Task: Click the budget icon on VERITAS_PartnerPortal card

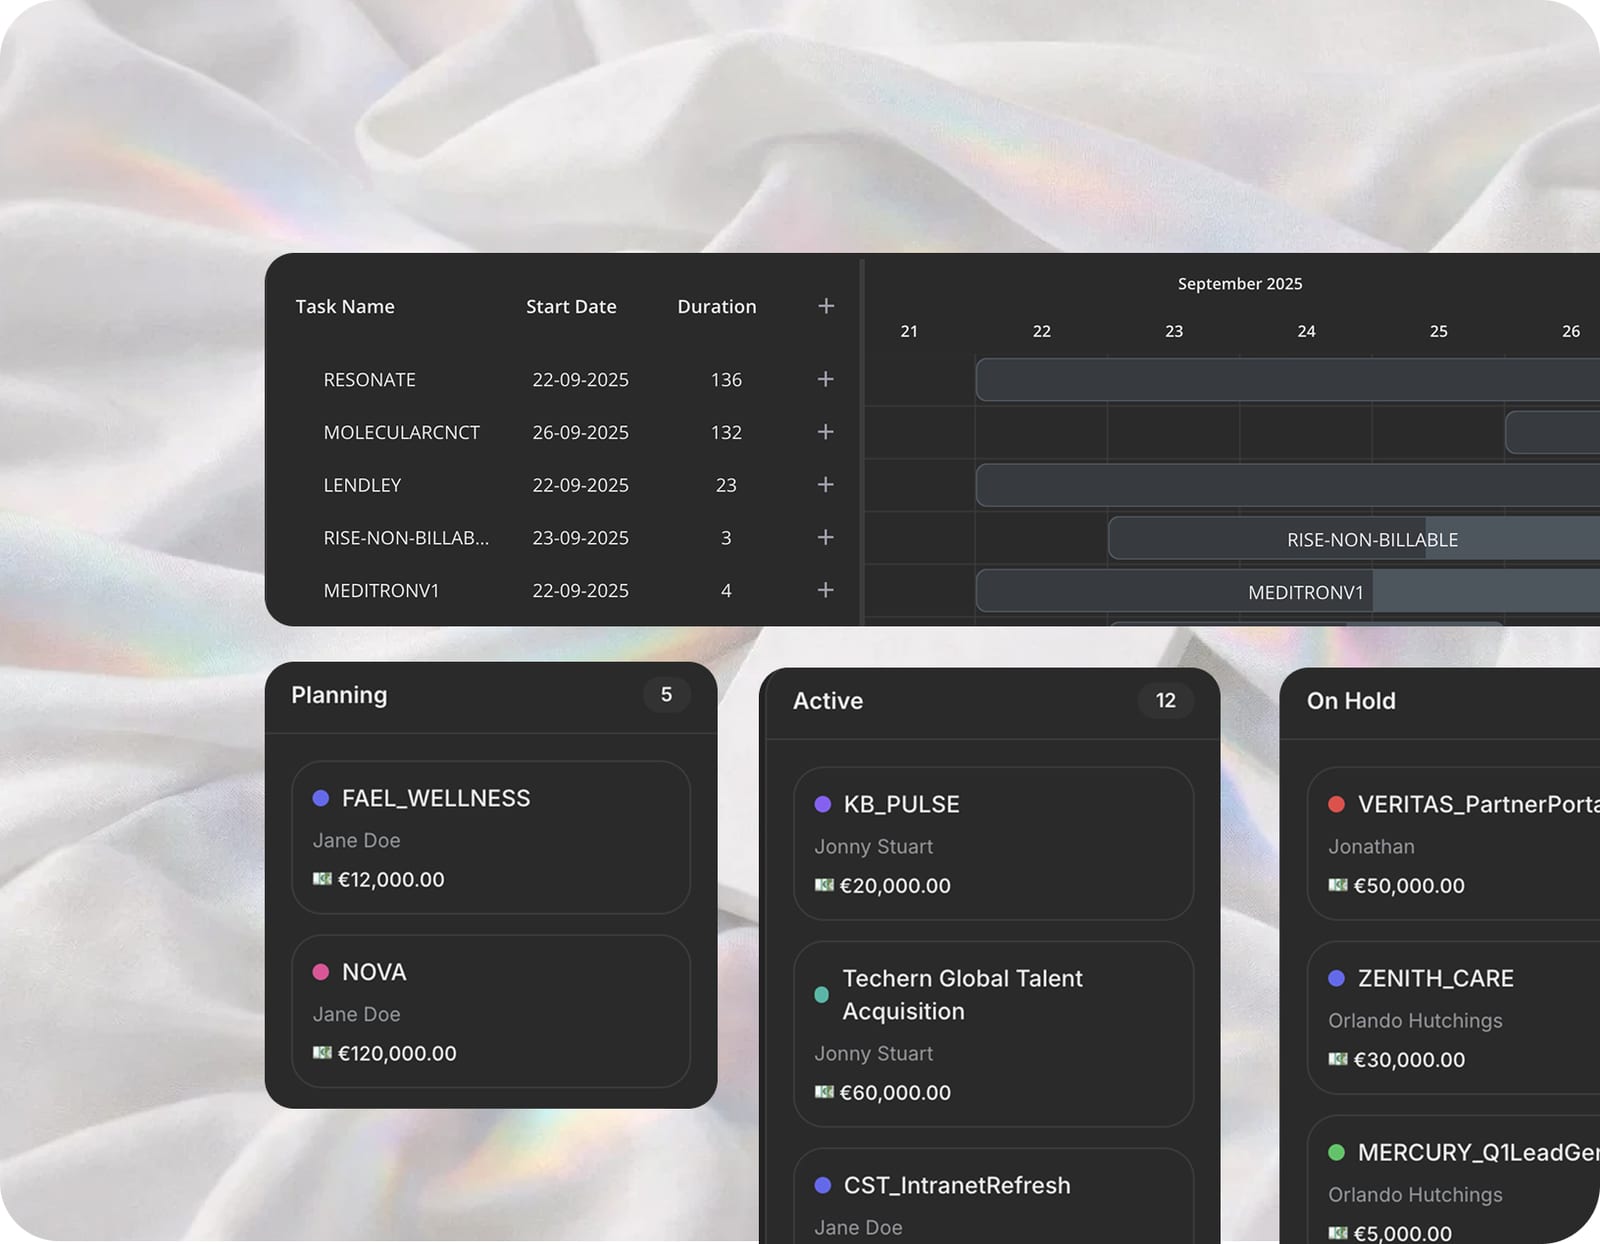Action: (1338, 885)
